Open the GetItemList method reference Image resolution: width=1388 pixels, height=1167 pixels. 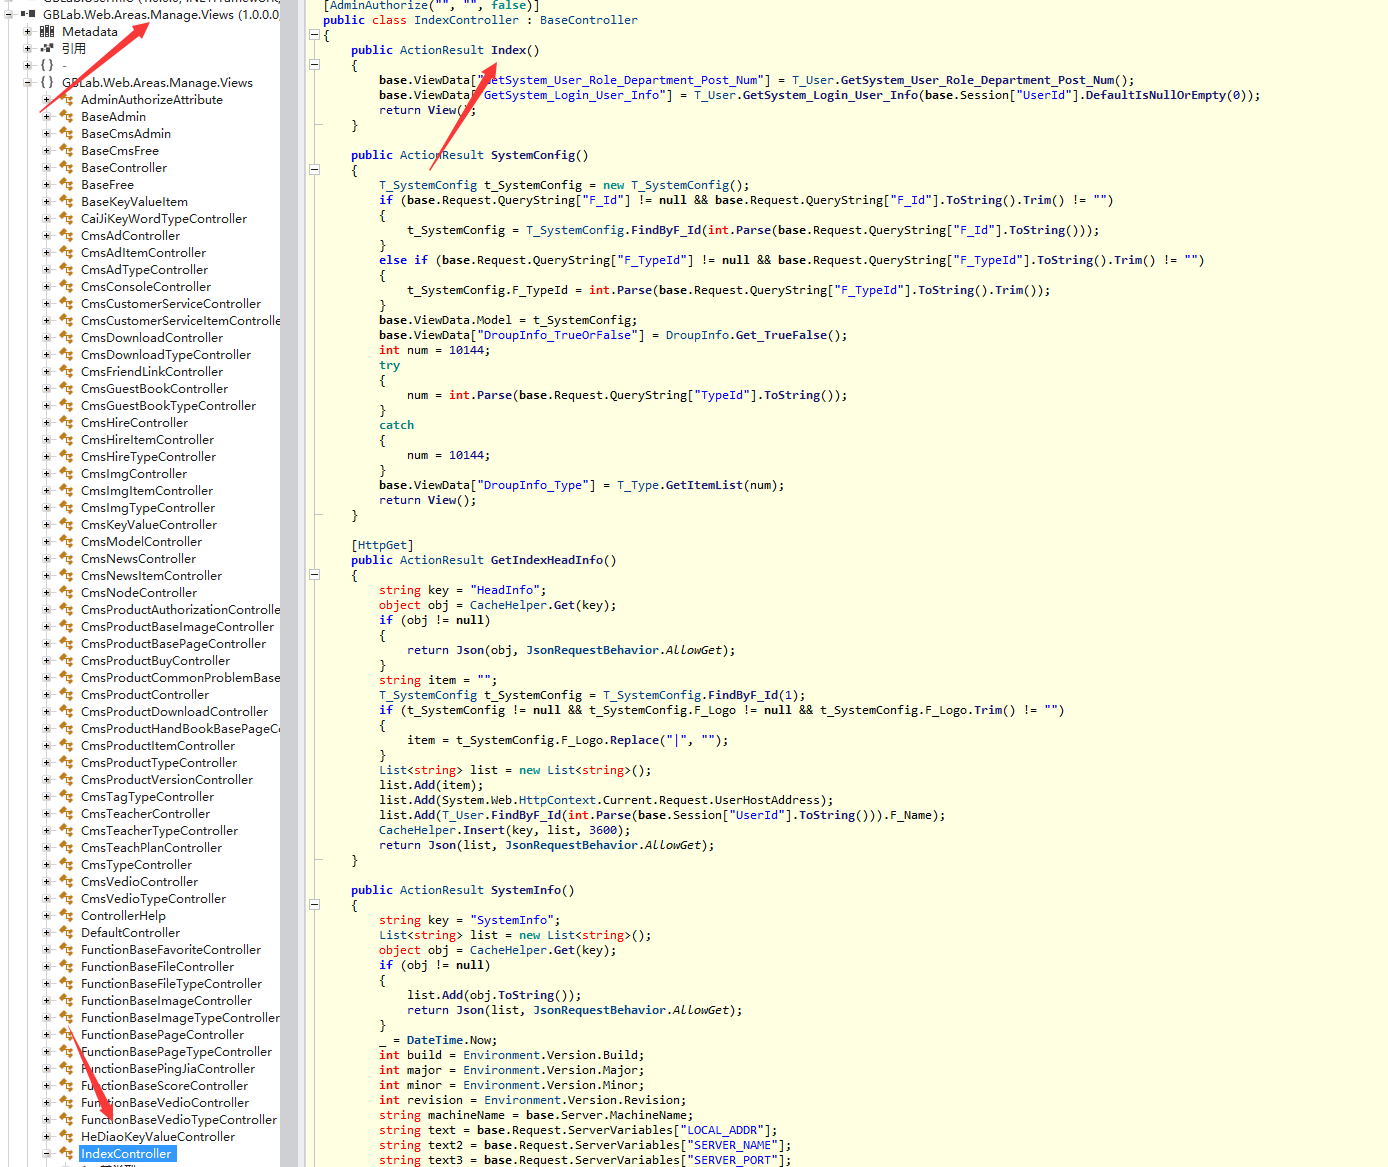point(704,485)
